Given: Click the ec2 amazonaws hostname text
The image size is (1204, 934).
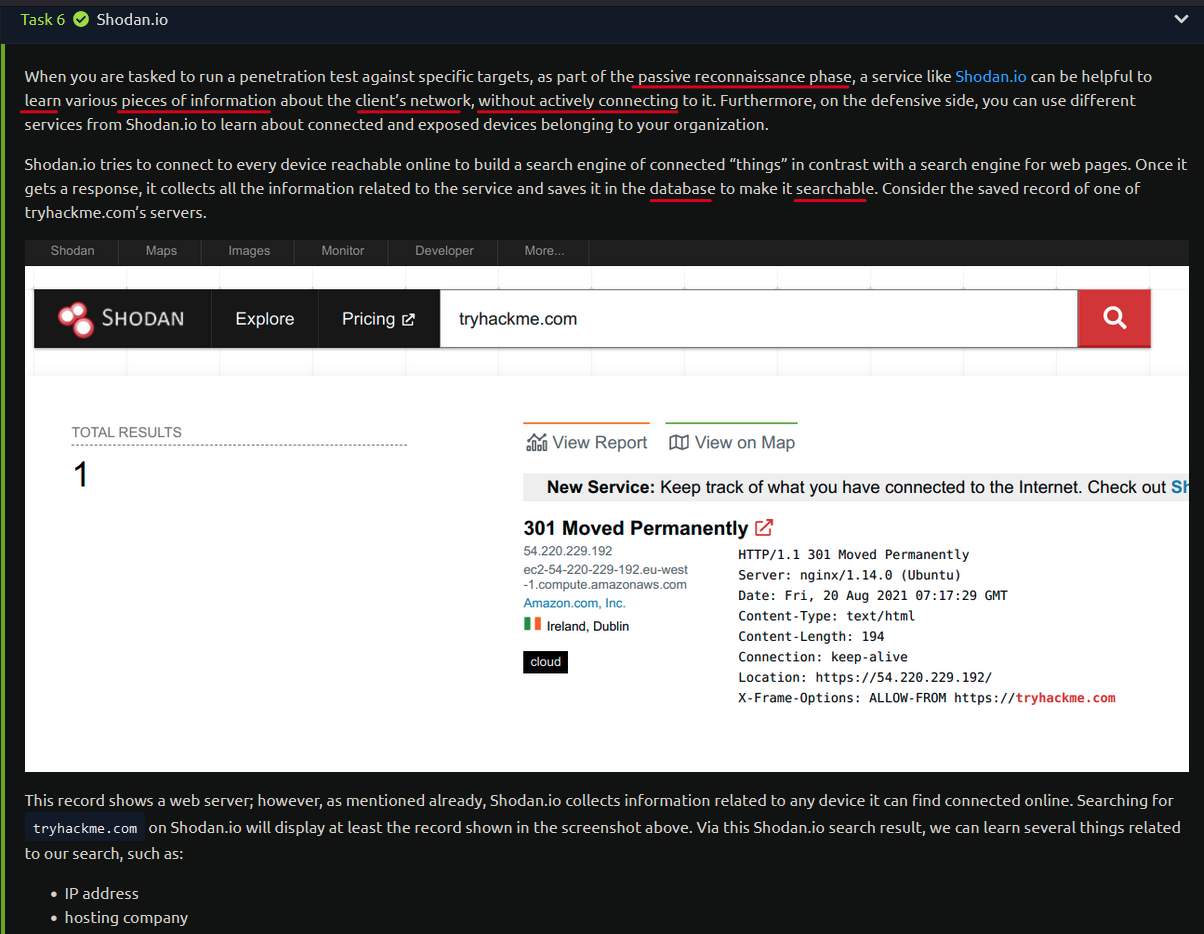Looking at the screenshot, I should tap(605, 577).
